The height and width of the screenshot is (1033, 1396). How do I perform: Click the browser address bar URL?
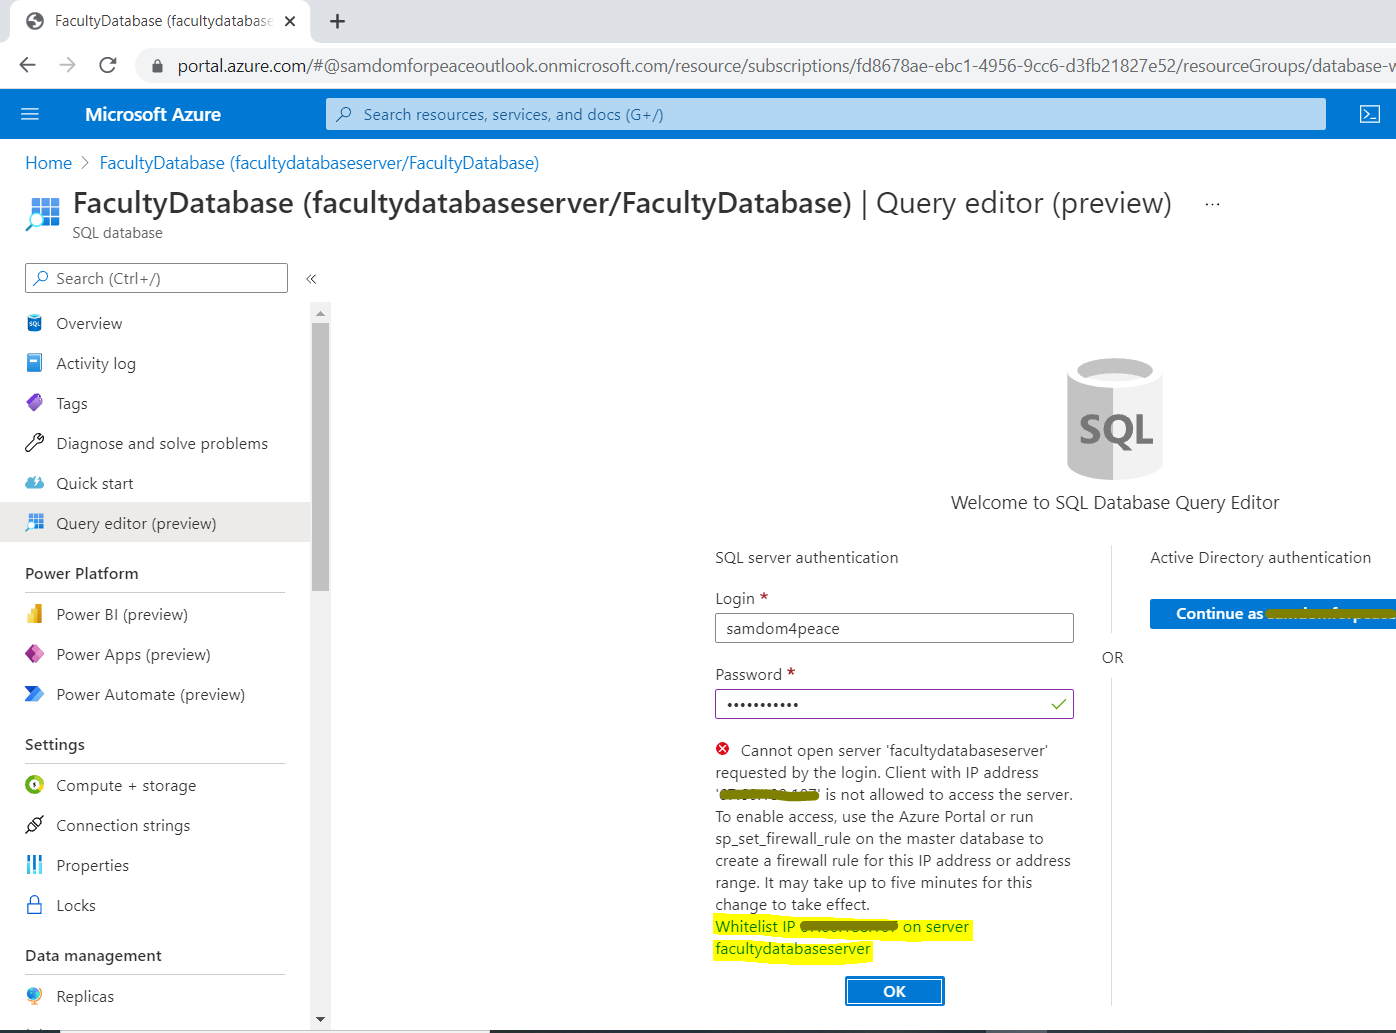[x=785, y=66]
